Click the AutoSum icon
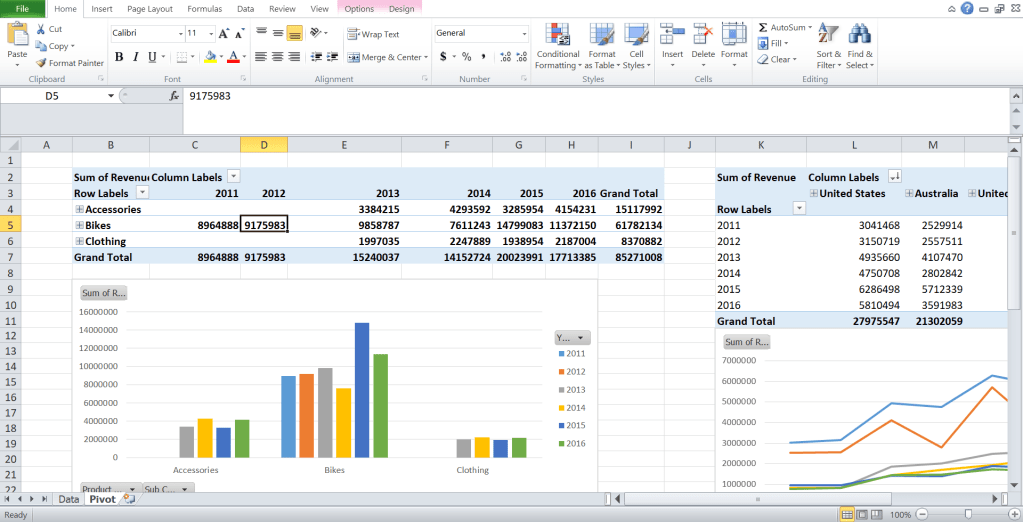Screen dimensions: 1023x522 tap(783, 27)
